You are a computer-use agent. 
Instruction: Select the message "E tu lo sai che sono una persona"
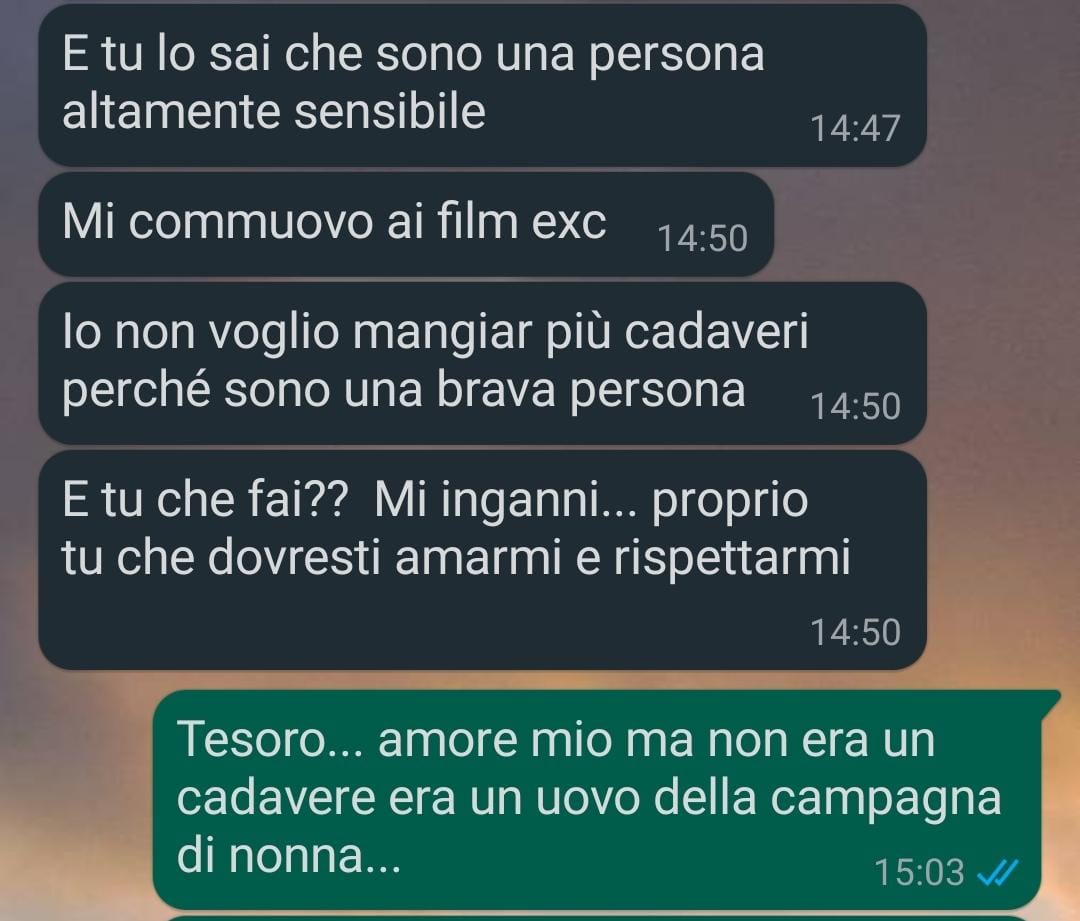pyautogui.click(x=482, y=85)
